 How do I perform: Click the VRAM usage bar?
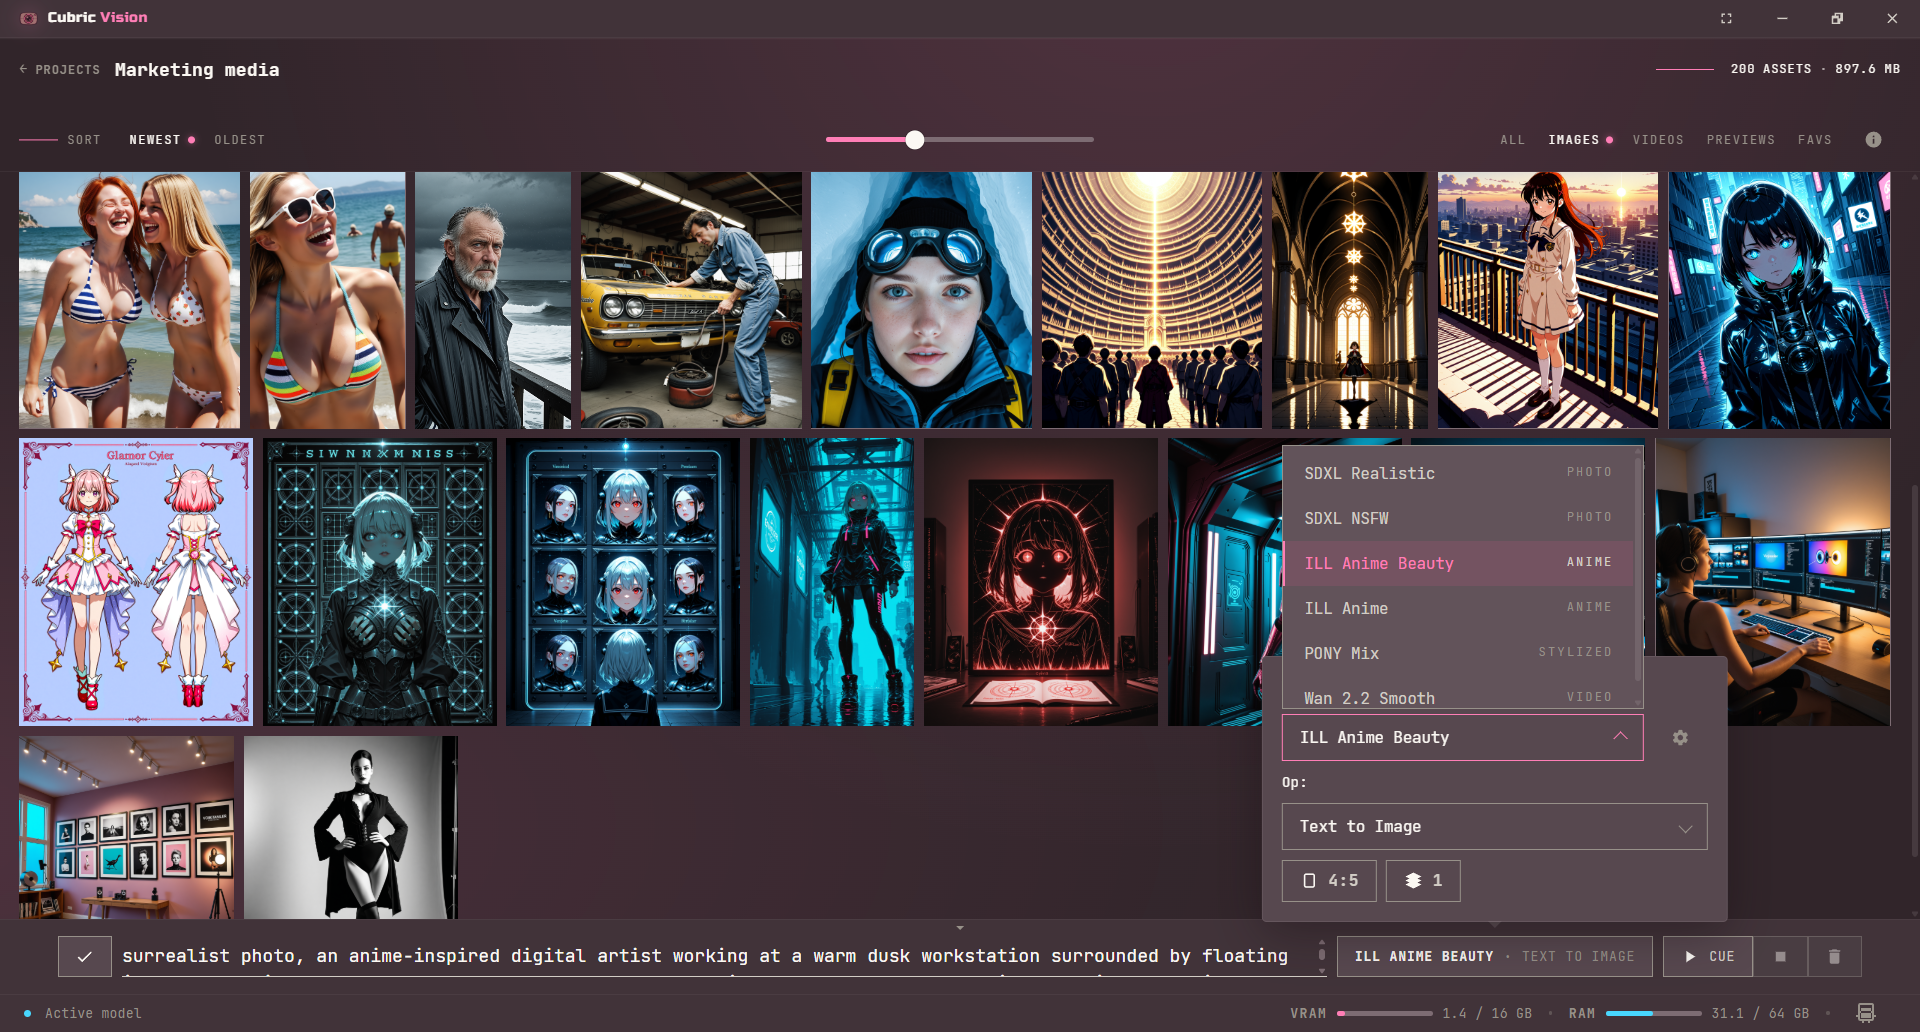1384,1013
